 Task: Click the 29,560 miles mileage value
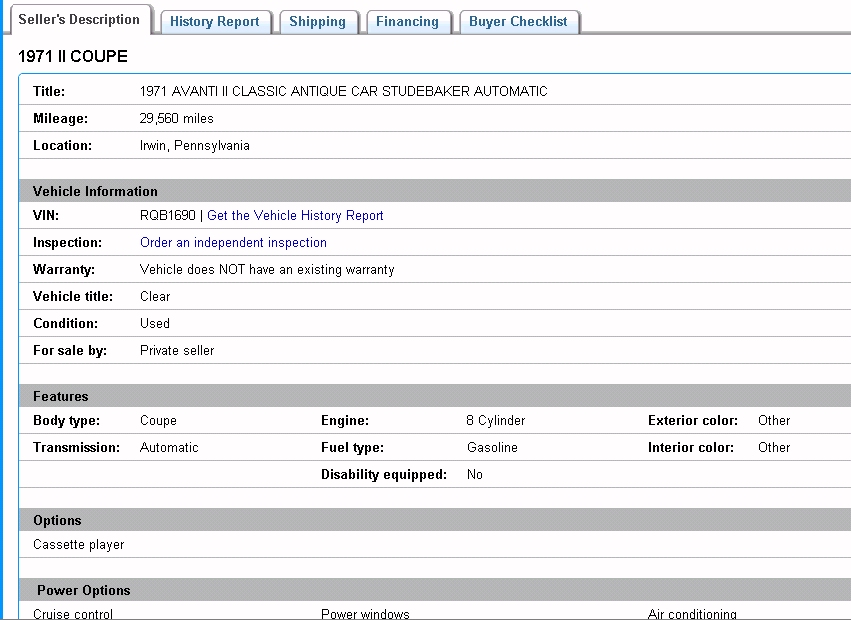click(176, 119)
